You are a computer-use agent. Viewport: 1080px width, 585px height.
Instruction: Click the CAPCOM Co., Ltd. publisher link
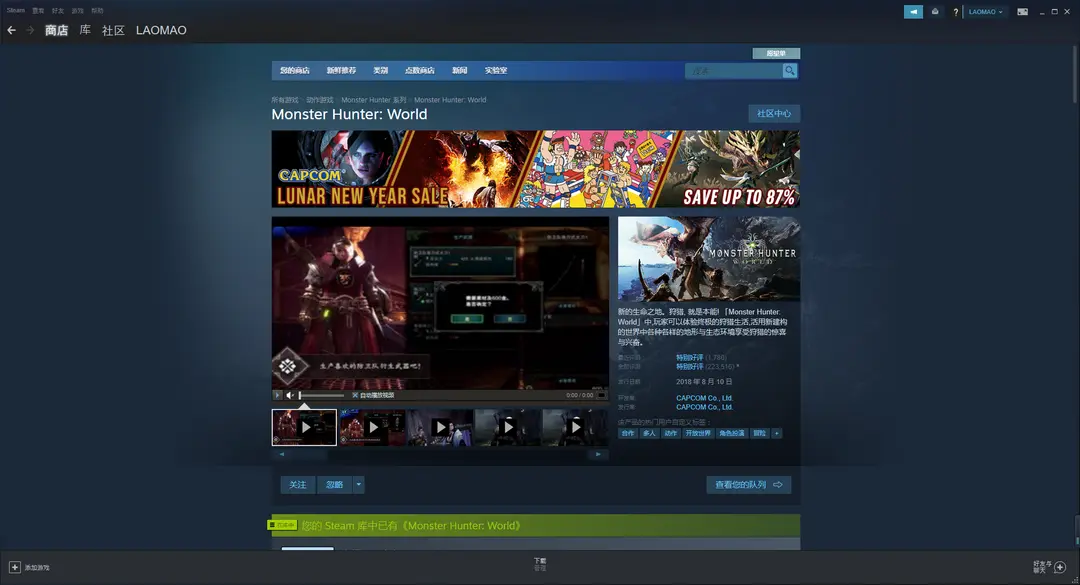coord(704,407)
